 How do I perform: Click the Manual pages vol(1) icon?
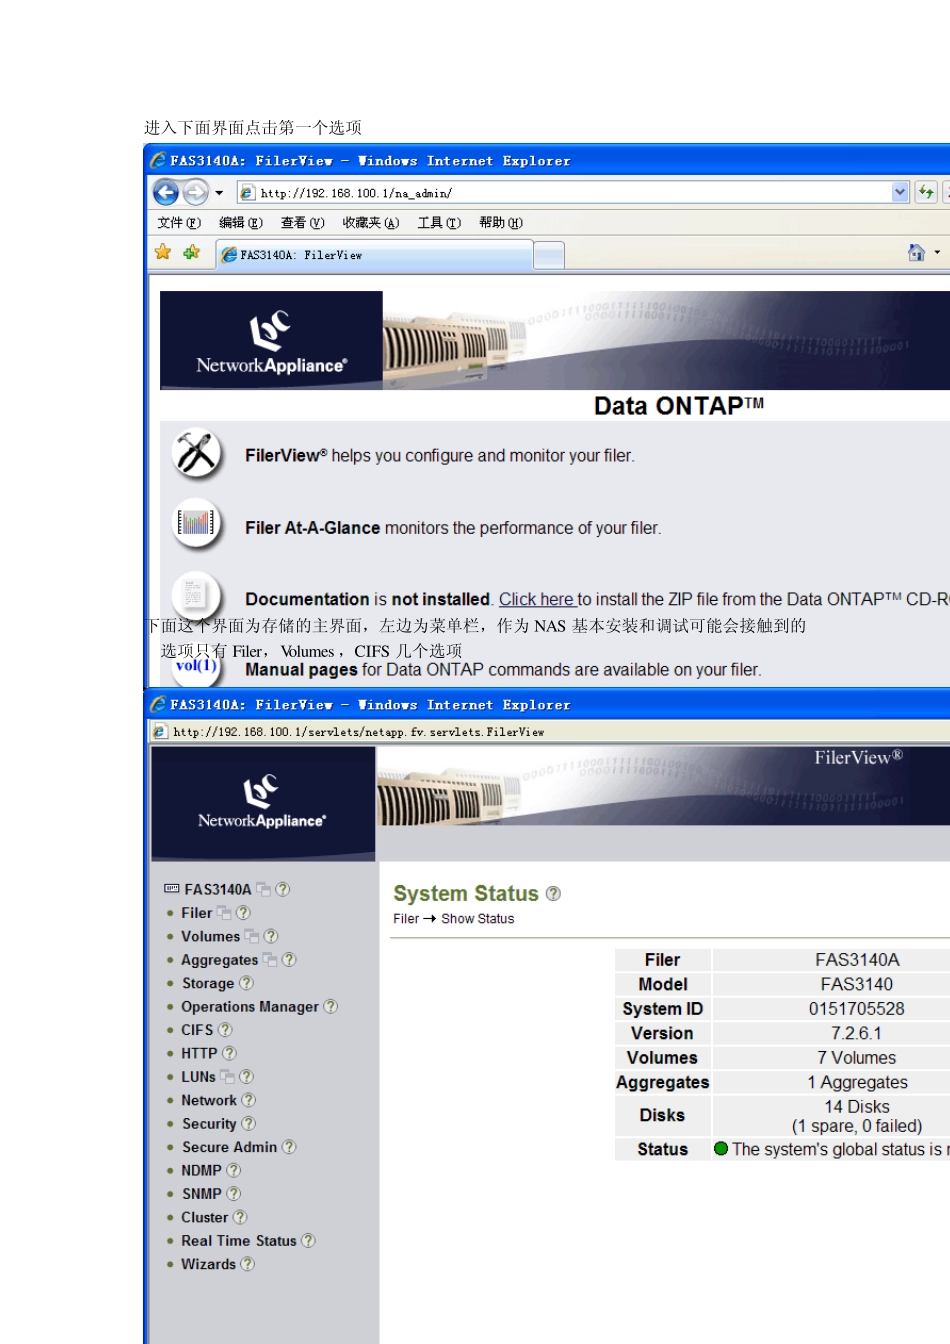[196, 667]
